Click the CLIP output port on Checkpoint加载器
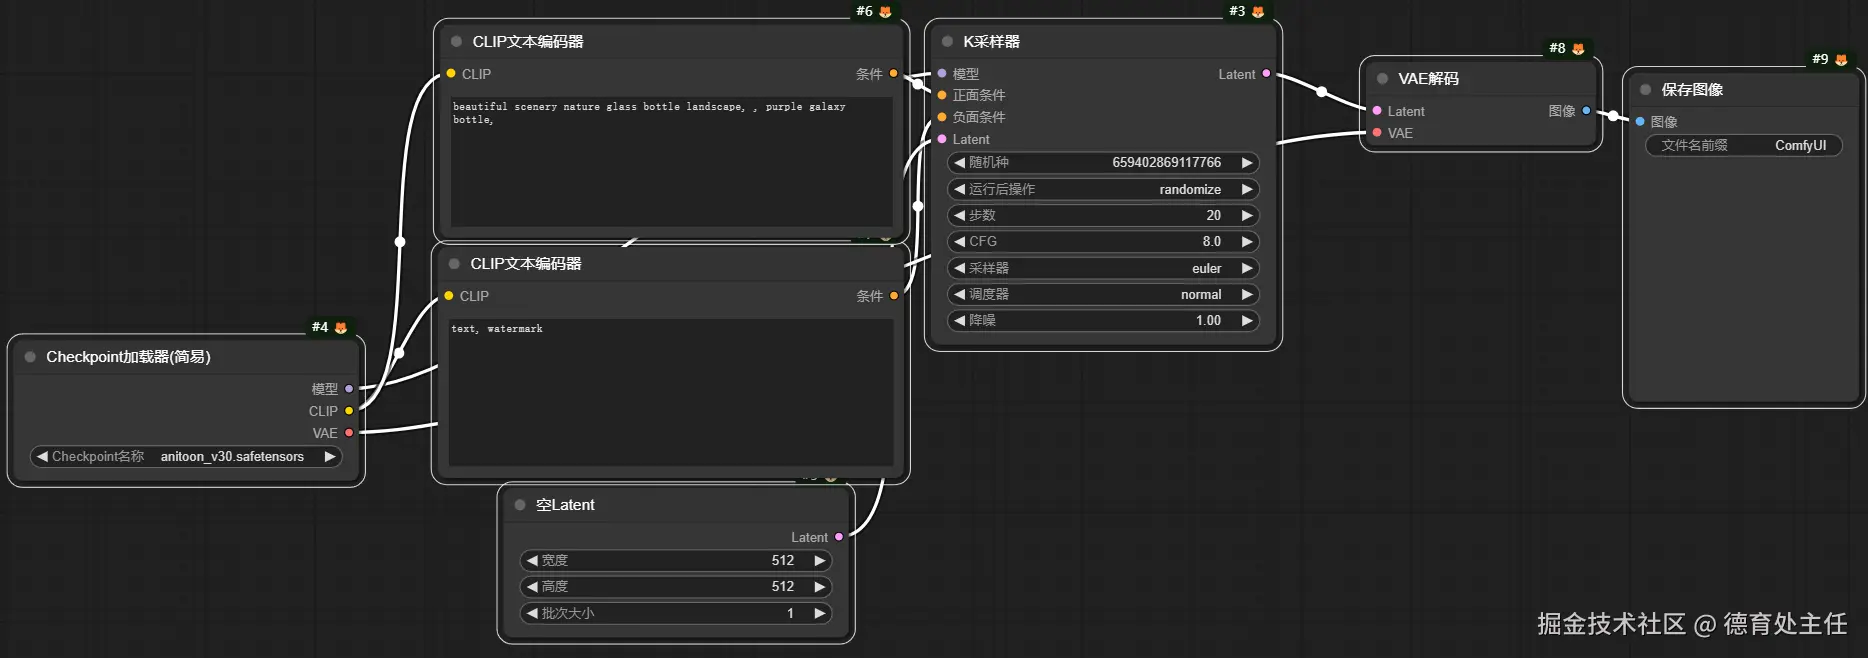The width and height of the screenshot is (1868, 658). (x=349, y=411)
